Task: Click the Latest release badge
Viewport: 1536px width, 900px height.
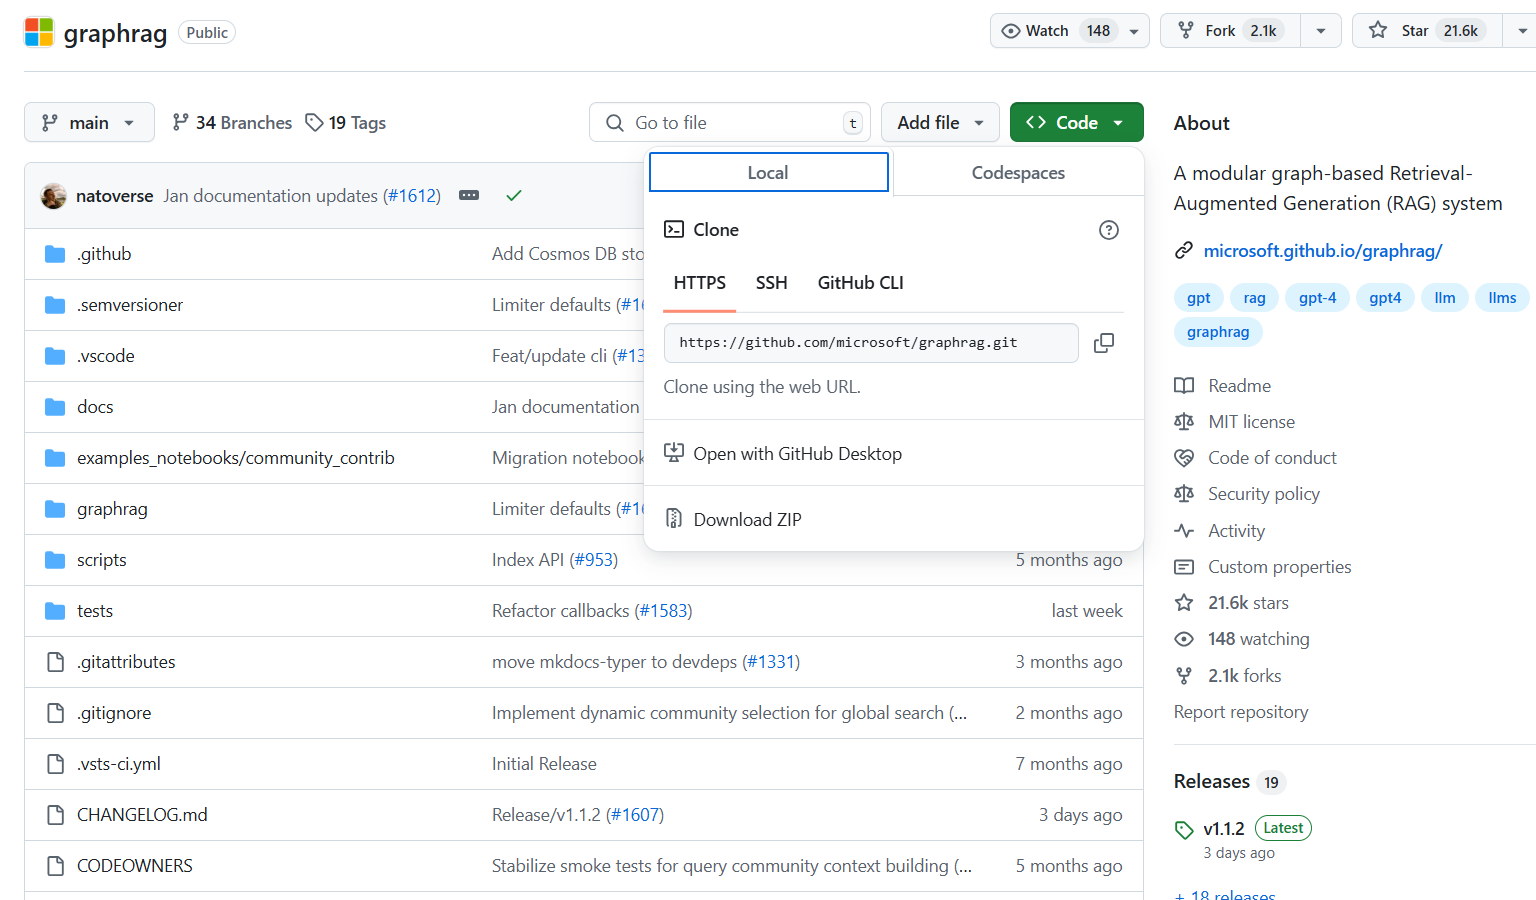Action: [x=1283, y=828]
